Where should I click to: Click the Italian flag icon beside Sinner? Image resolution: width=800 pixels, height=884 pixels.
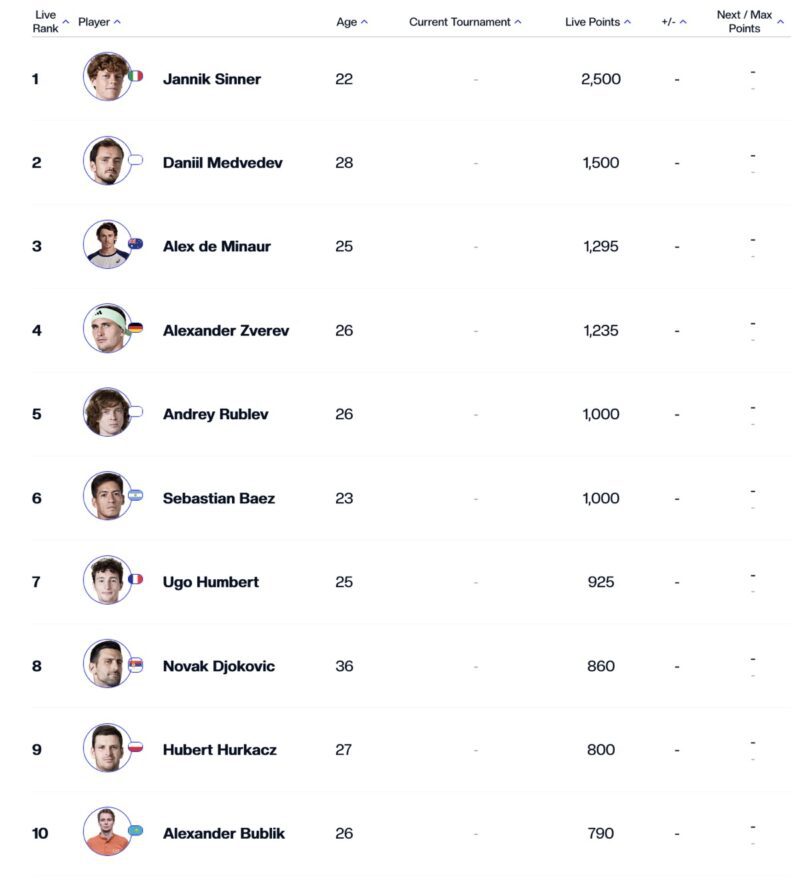click(x=135, y=76)
